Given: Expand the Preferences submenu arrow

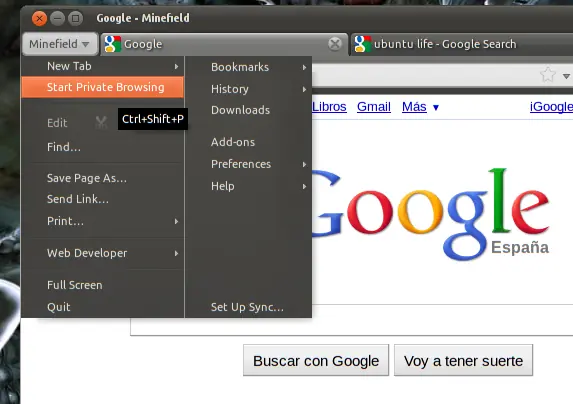Looking at the screenshot, I should coord(304,164).
